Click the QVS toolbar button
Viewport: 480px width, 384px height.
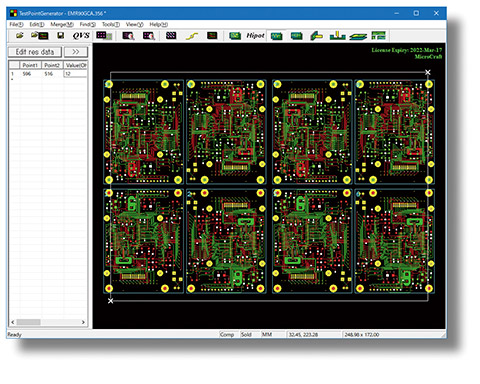pos(81,35)
